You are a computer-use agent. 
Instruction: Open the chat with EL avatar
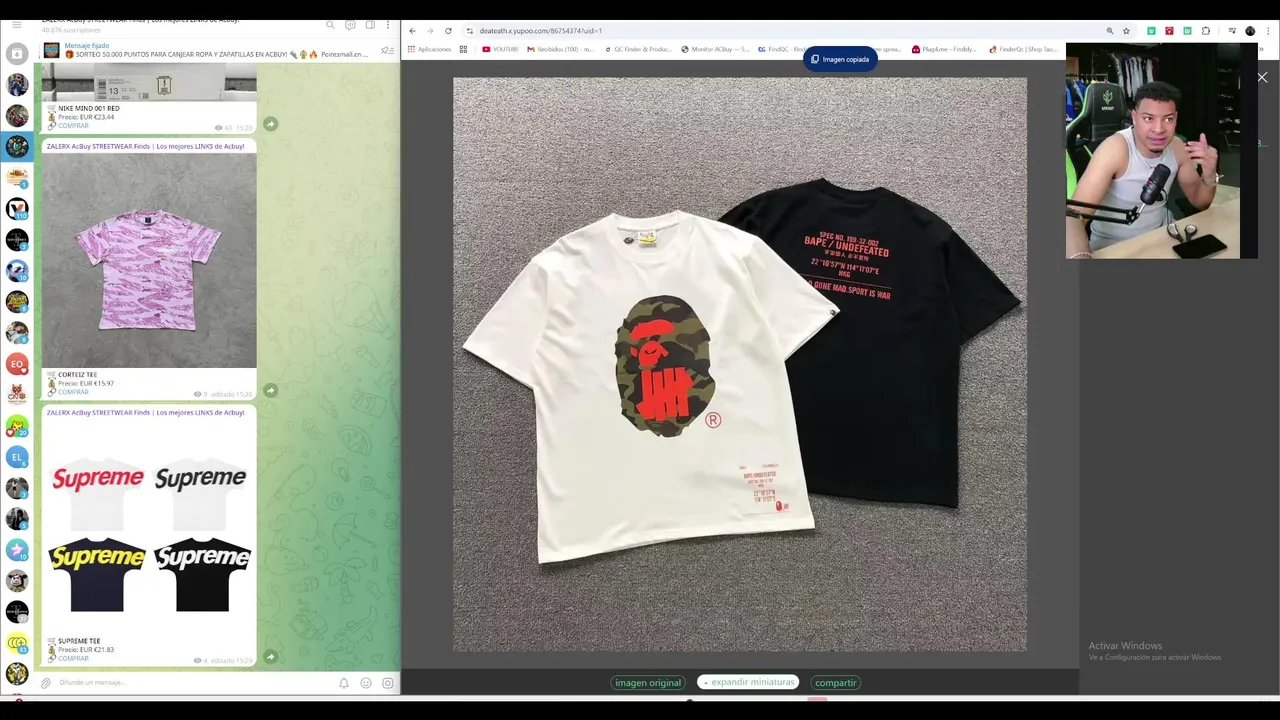[x=17, y=457]
